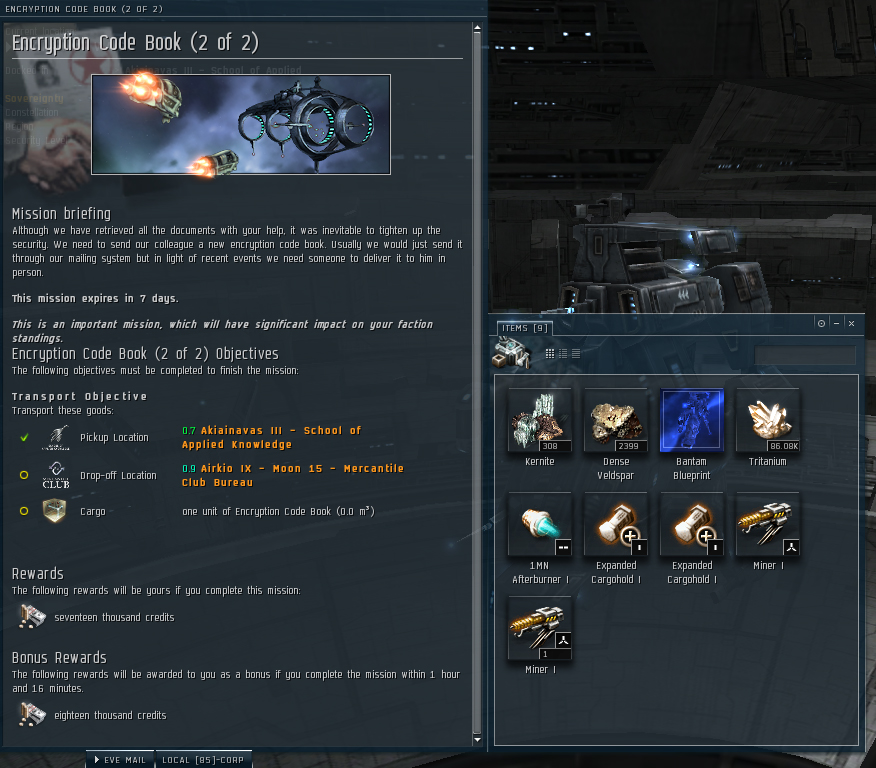The image size is (876, 768).
Task: Open the Akiainavas III pickup location link
Action: [272, 437]
